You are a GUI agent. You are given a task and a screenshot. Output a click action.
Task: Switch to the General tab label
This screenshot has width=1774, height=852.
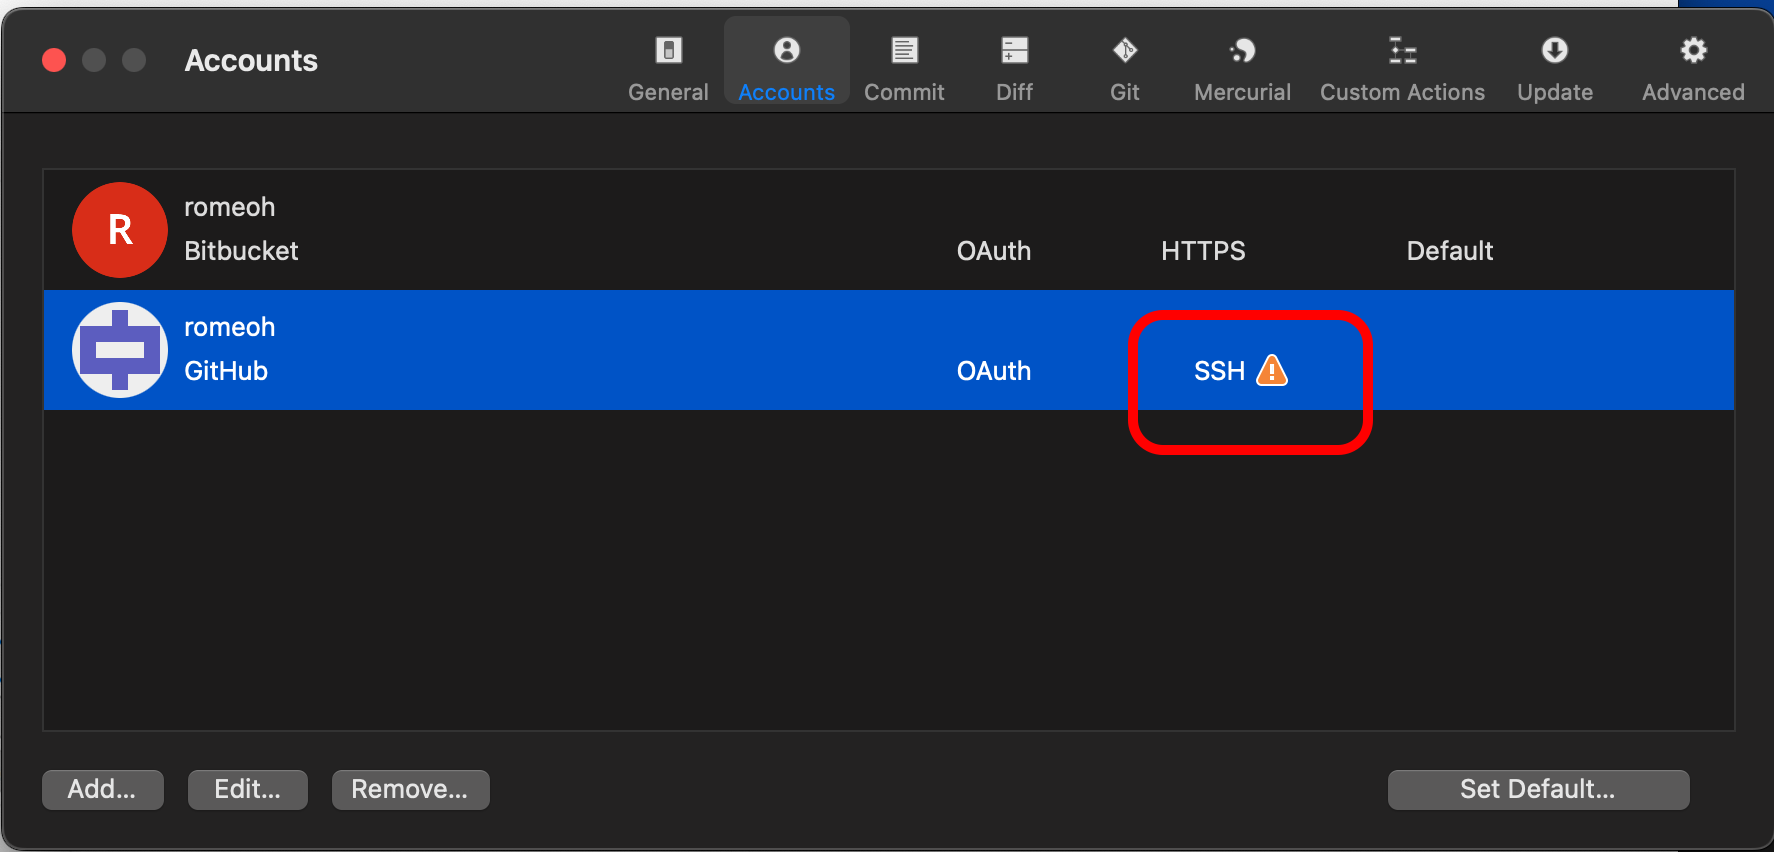tap(668, 92)
